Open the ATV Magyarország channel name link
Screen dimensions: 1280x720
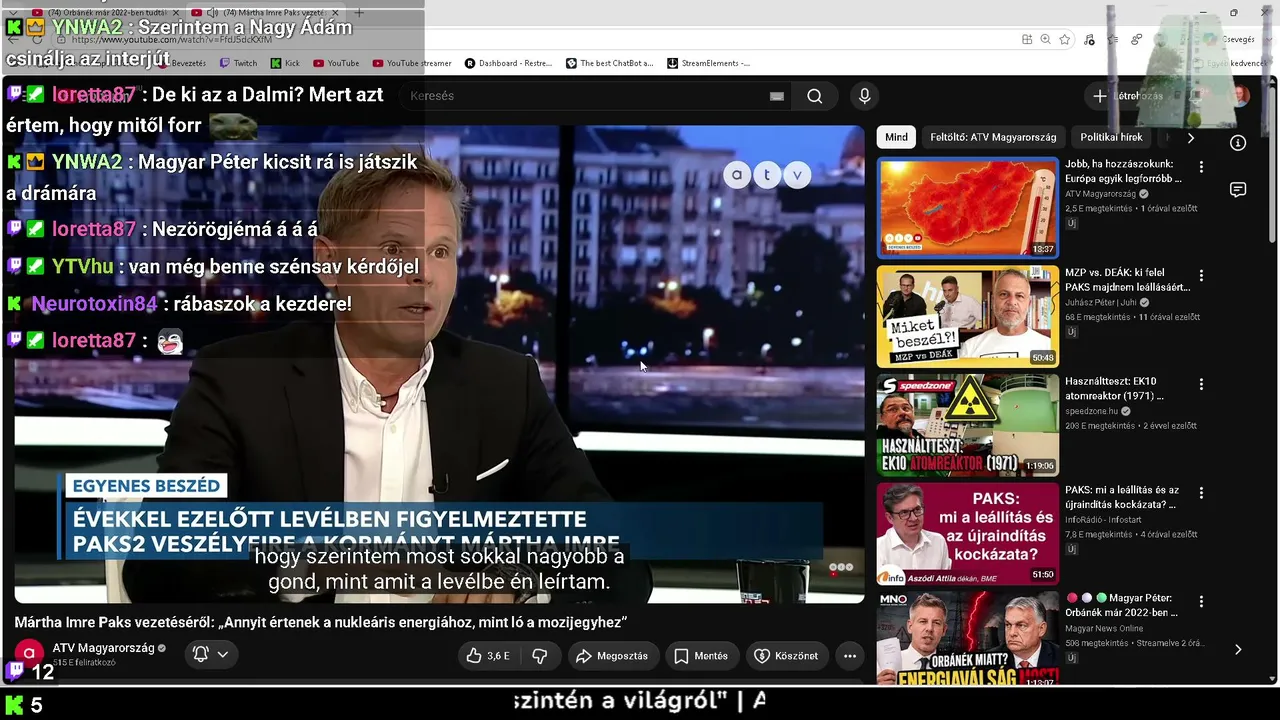[x=103, y=648]
